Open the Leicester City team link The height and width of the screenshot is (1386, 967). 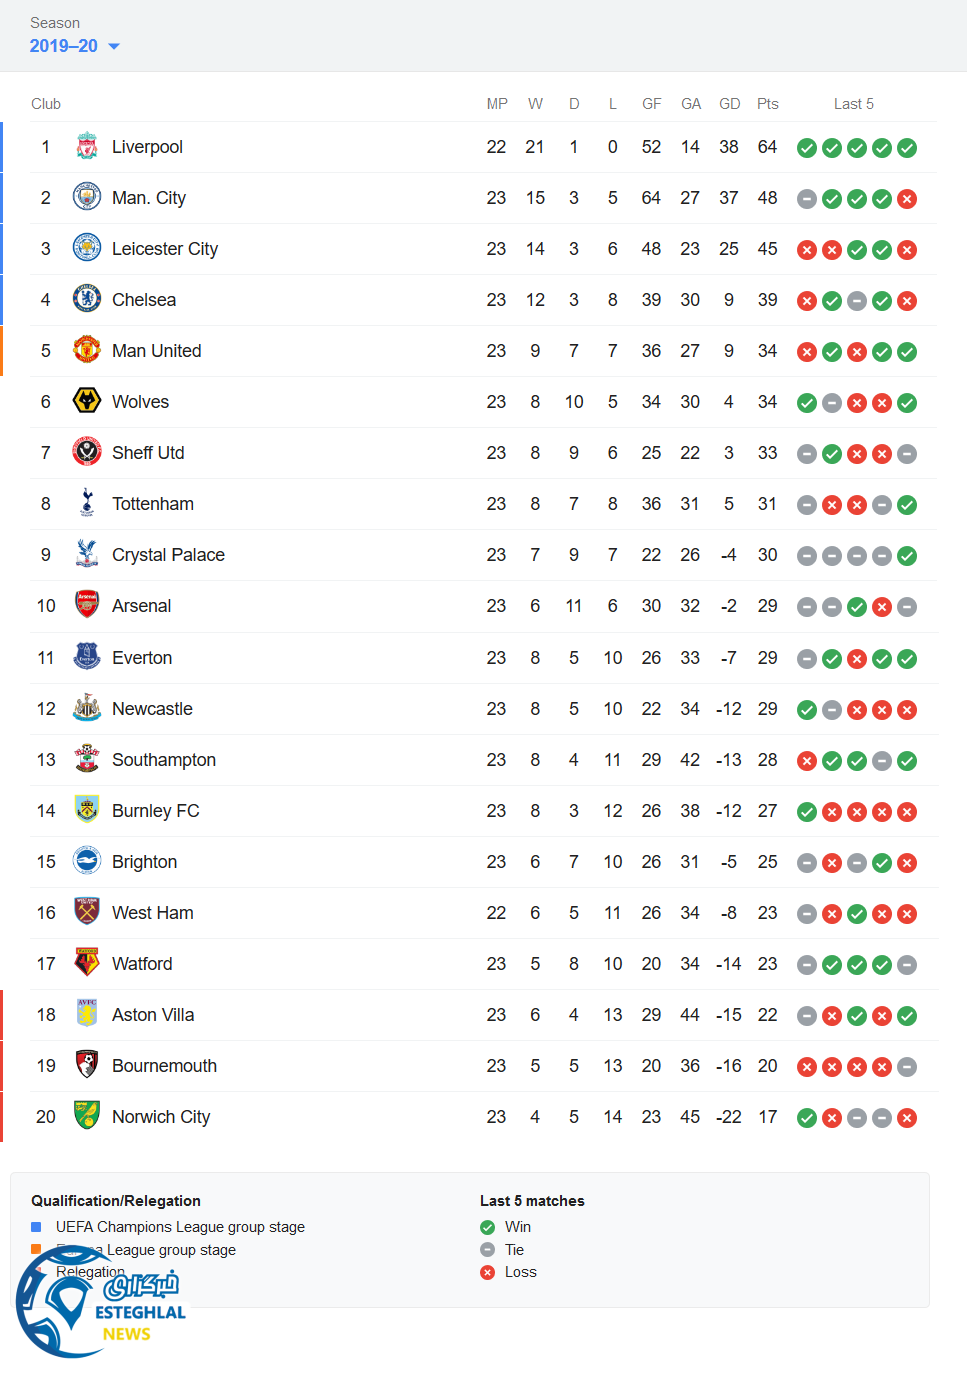coord(164,249)
